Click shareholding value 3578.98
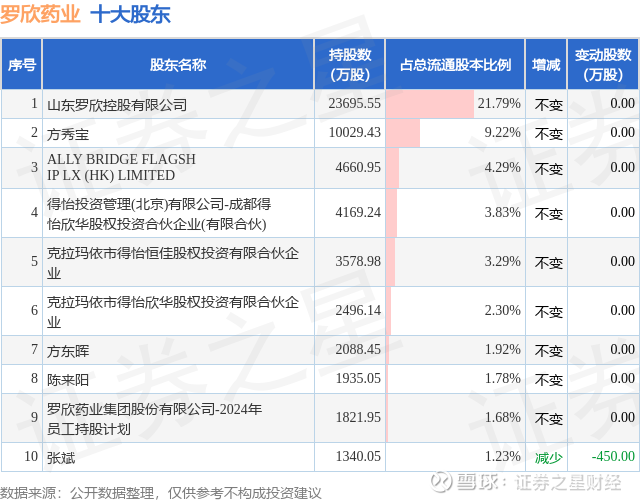Screen dimensions: 640x502 pos(358,261)
